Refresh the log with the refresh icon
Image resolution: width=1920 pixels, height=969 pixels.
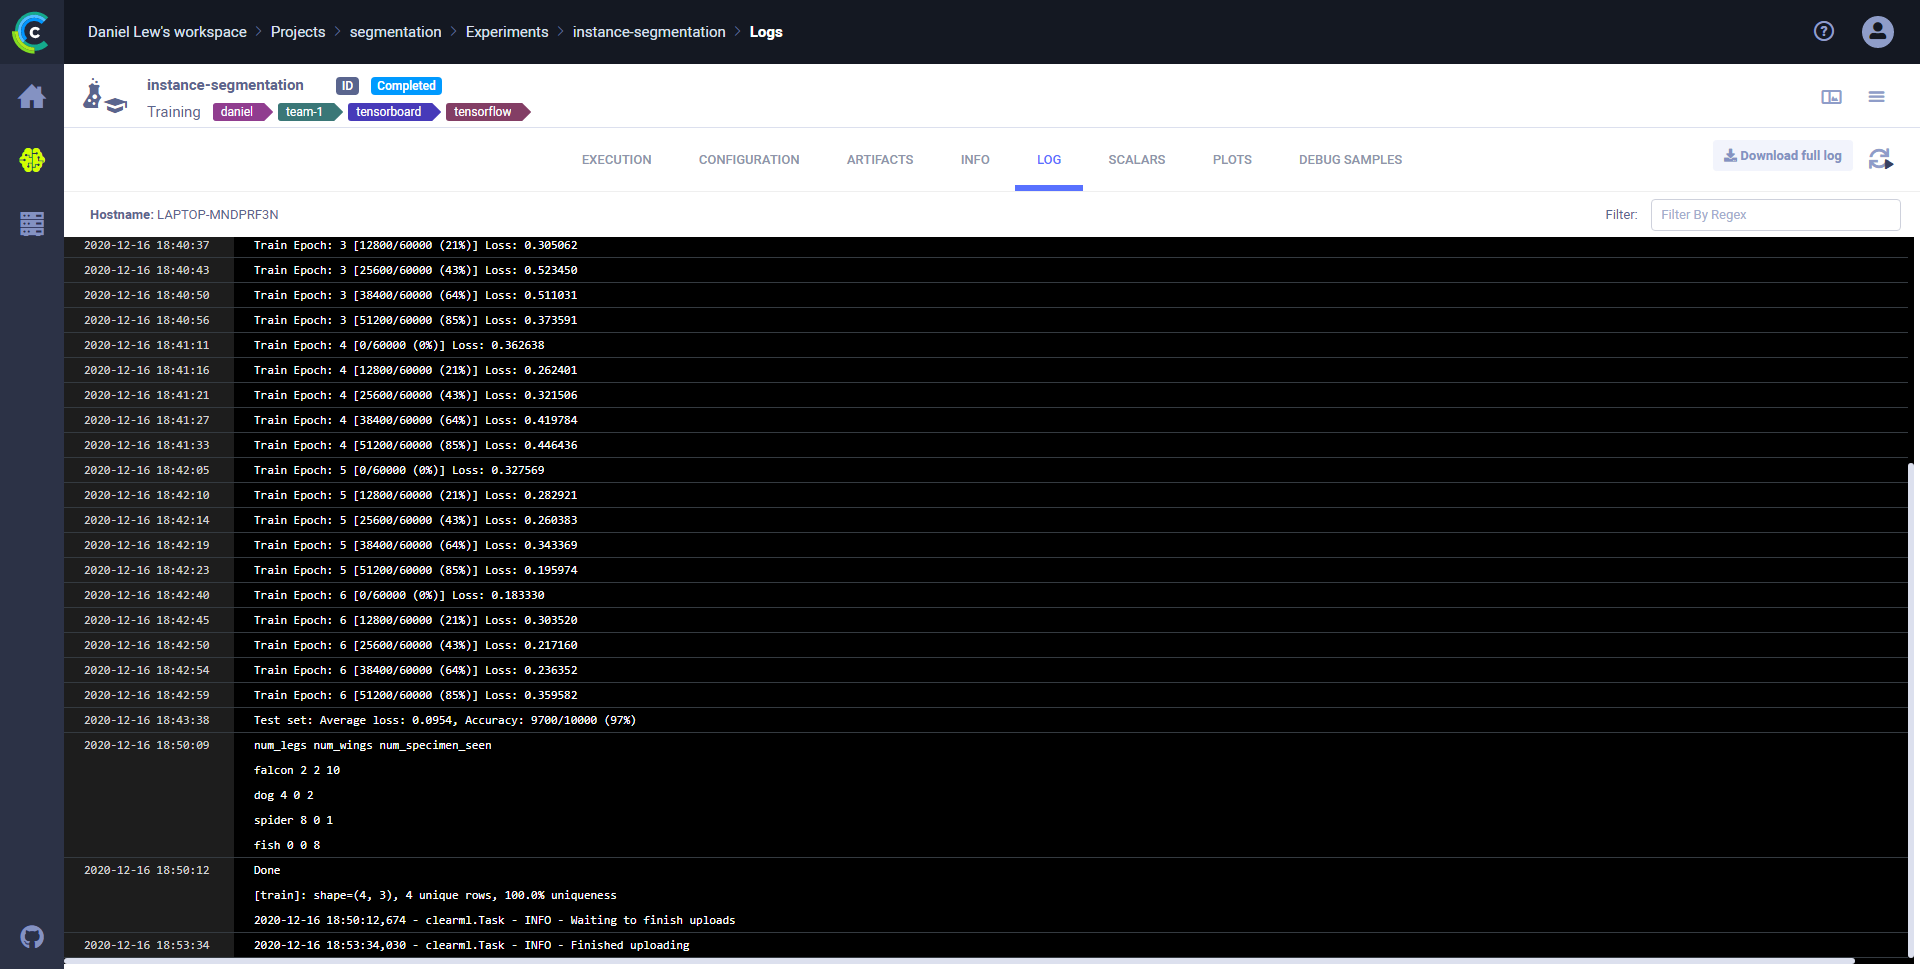click(x=1880, y=159)
